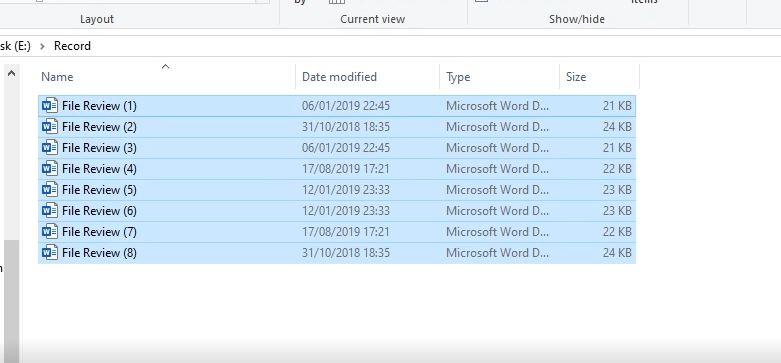Click the Word icon of File Review (1)
Screen dimensions: 781x363
click(x=50, y=106)
